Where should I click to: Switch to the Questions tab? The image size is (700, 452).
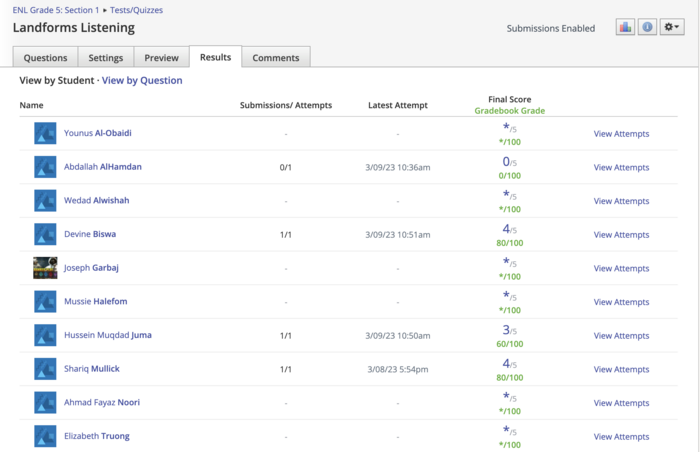coord(45,58)
